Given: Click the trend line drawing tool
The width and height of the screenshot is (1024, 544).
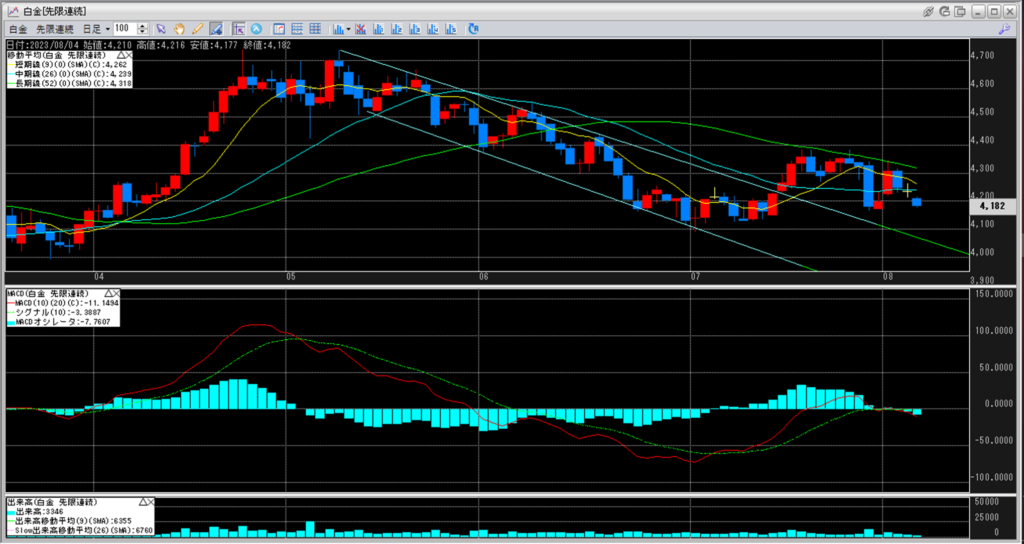Looking at the screenshot, I should [x=215, y=29].
